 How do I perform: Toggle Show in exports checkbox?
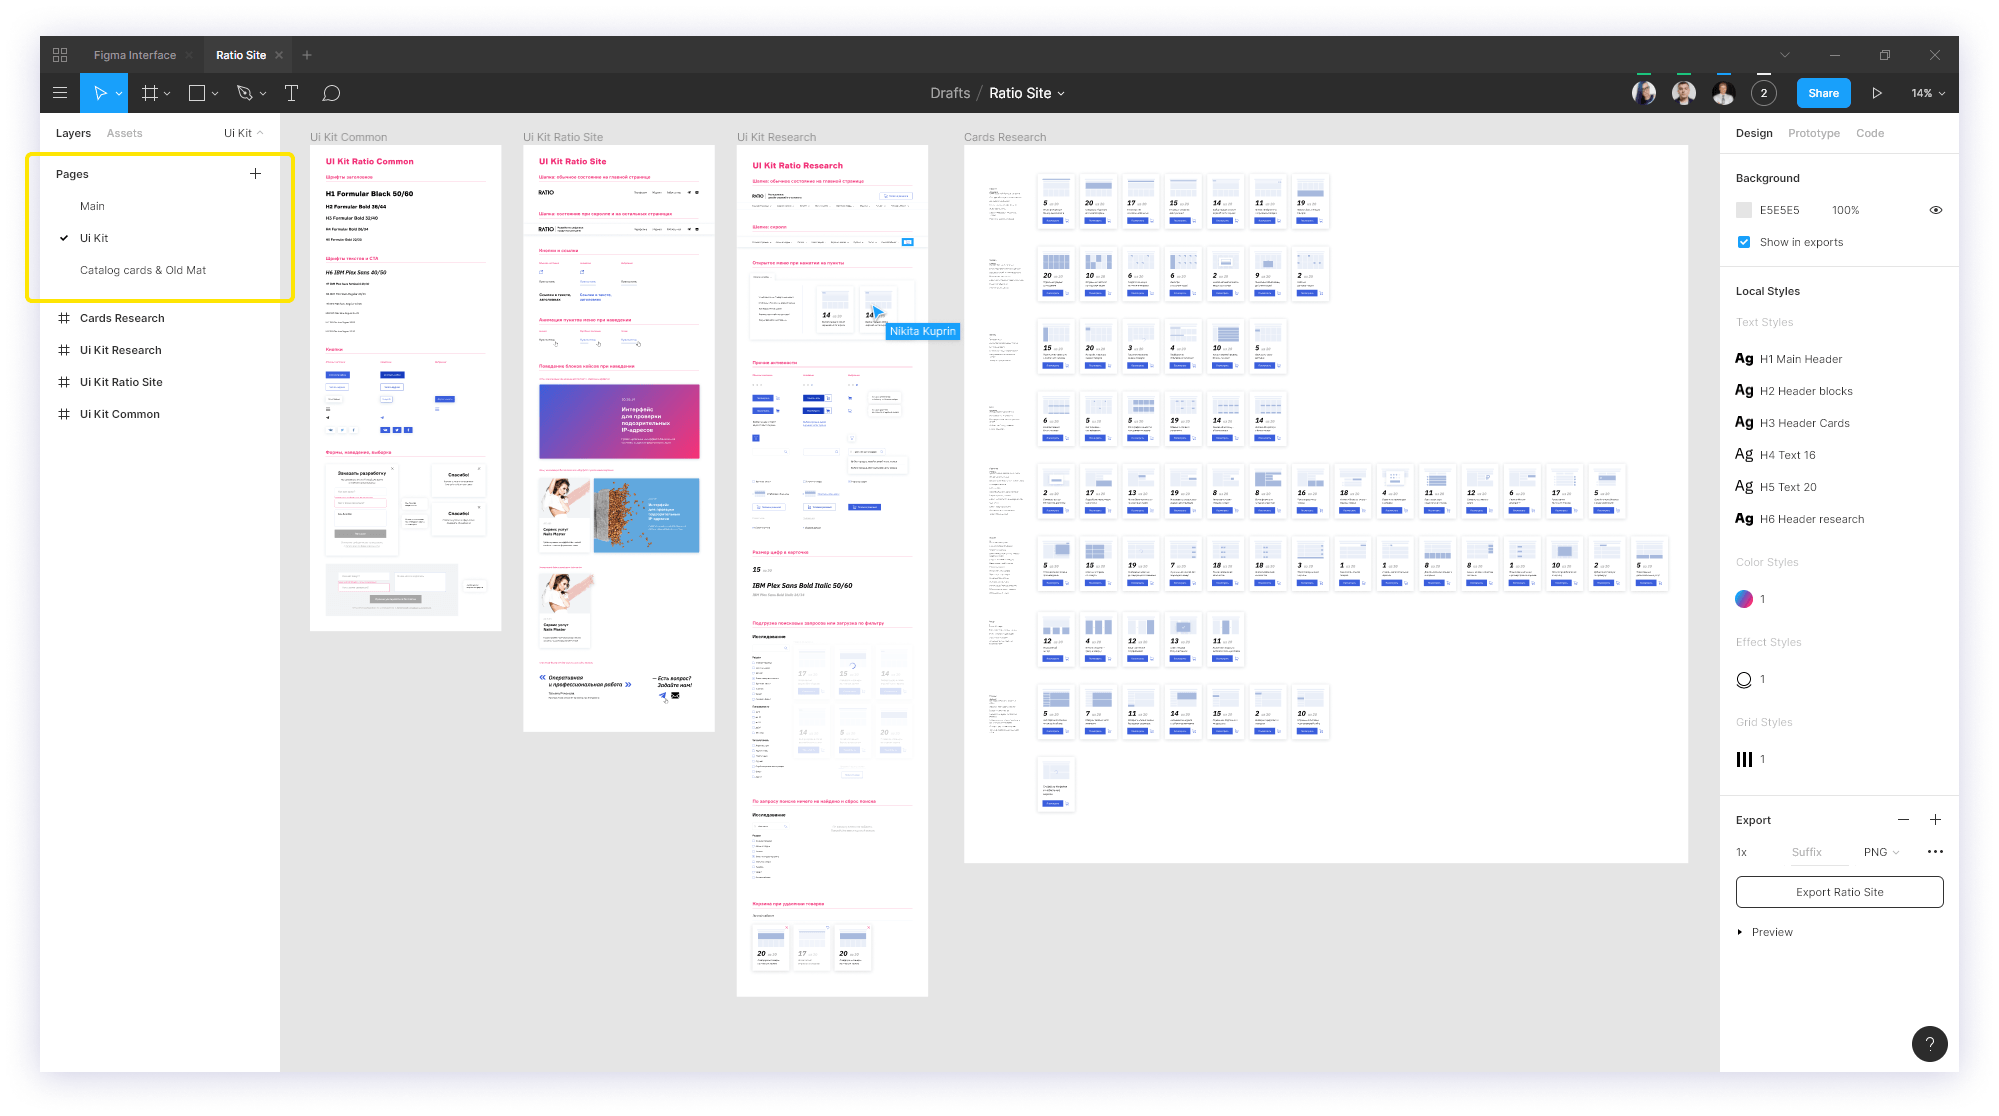pyautogui.click(x=1742, y=240)
